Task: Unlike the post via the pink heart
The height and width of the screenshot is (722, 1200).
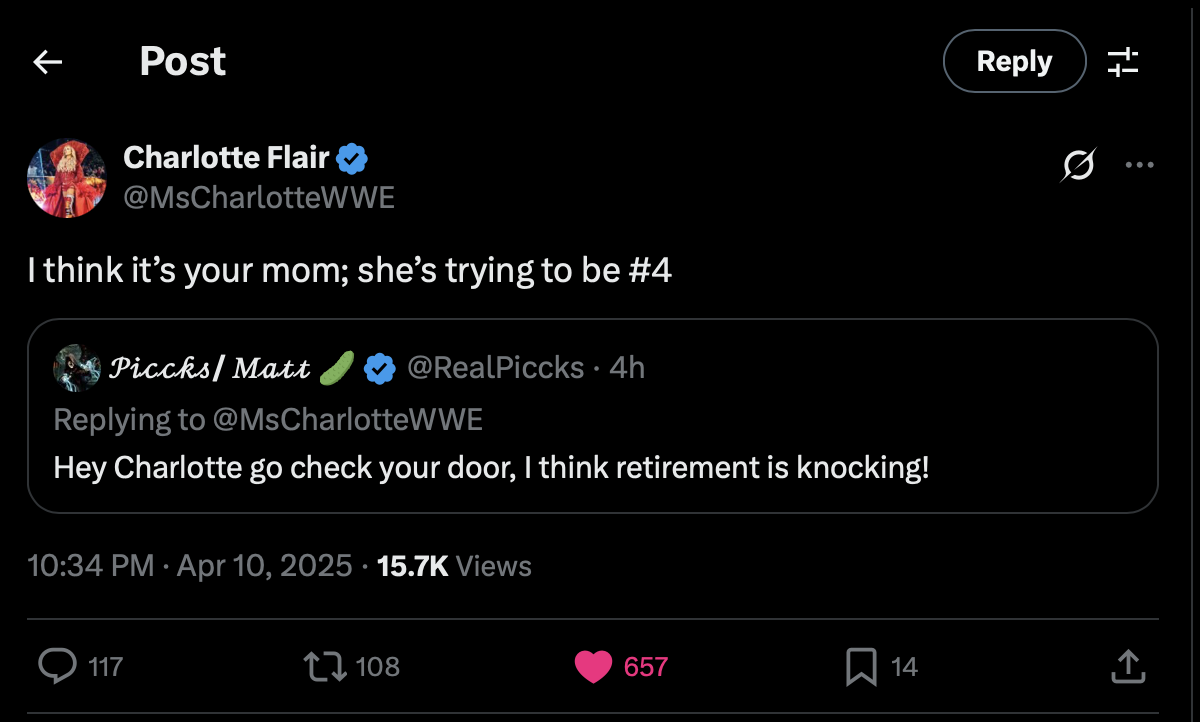Action: click(x=593, y=667)
